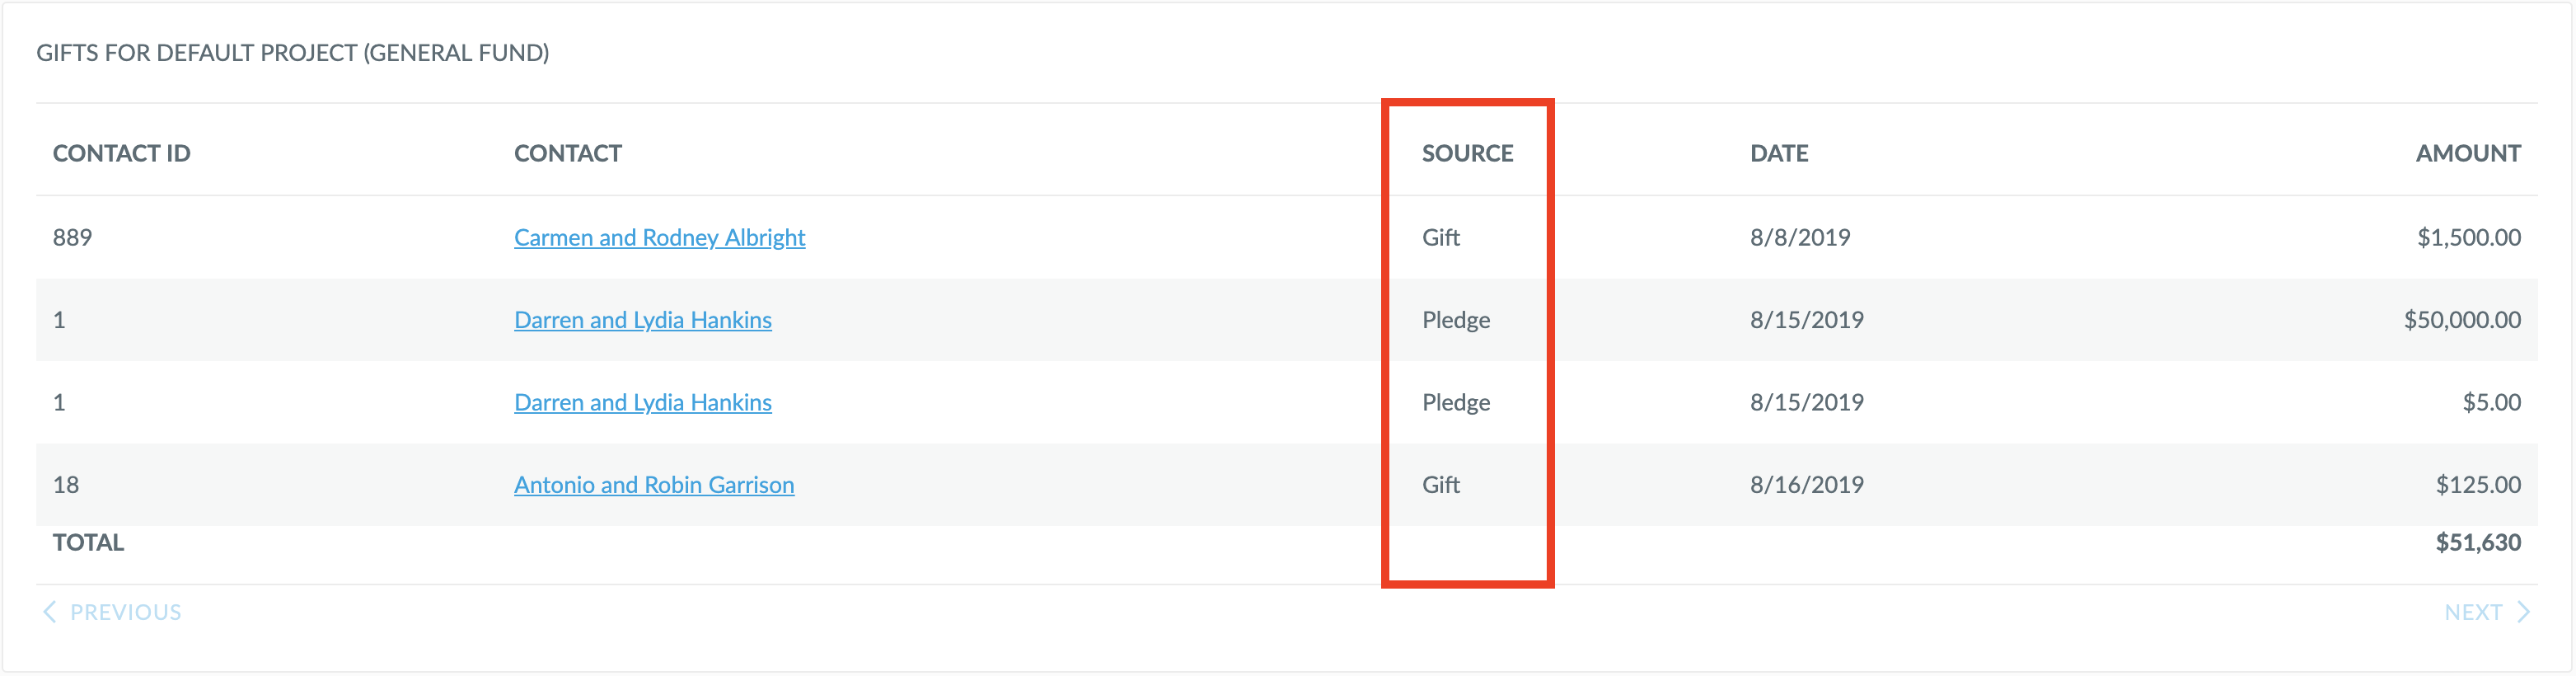Select the $50,000.00 amount cell

(x=2462, y=320)
